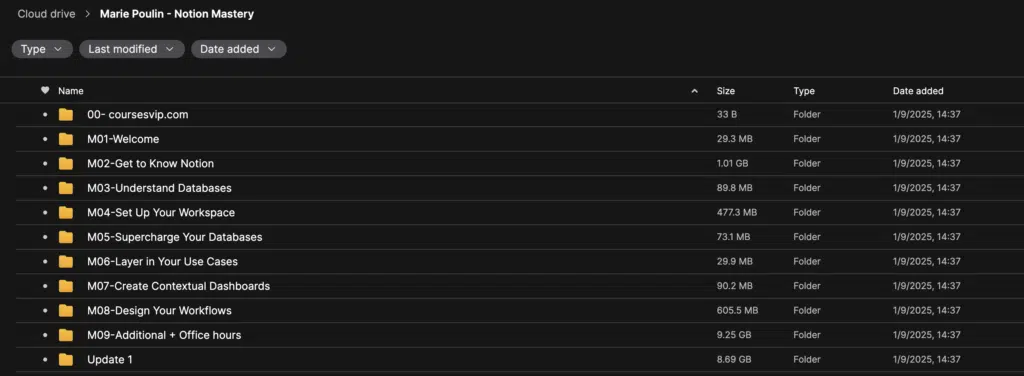This screenshot has height=376, width=1024.
Task: Click the 00- coursesvip.com folder icon
Action: click(x=66, y=115)
